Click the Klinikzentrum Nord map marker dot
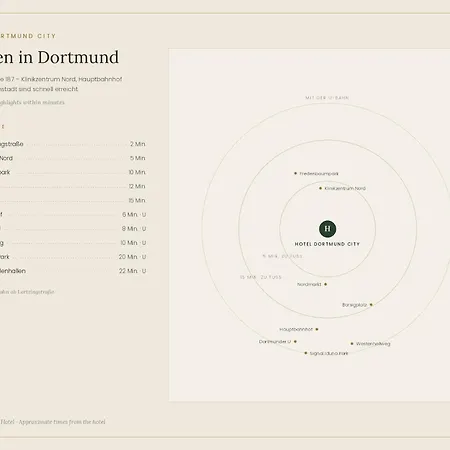 (x=320, y=188)
